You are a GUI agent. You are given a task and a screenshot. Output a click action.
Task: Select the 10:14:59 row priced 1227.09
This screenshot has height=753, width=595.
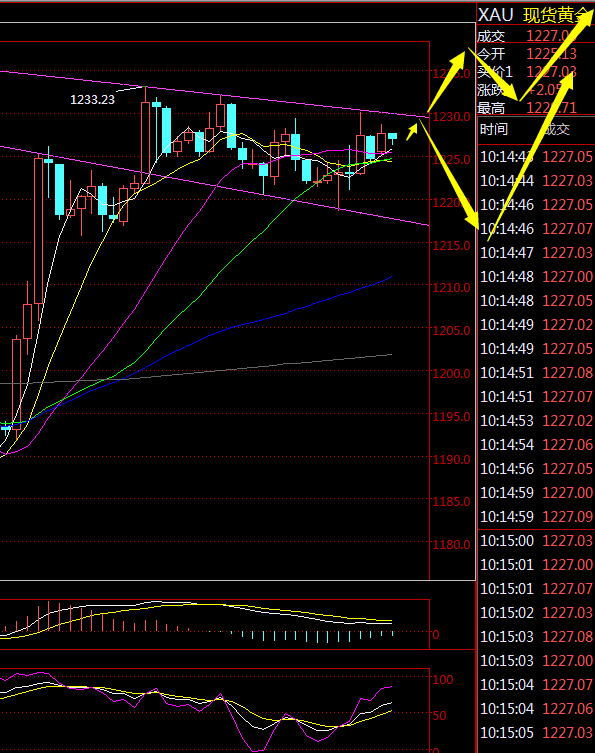click(536, 517)
